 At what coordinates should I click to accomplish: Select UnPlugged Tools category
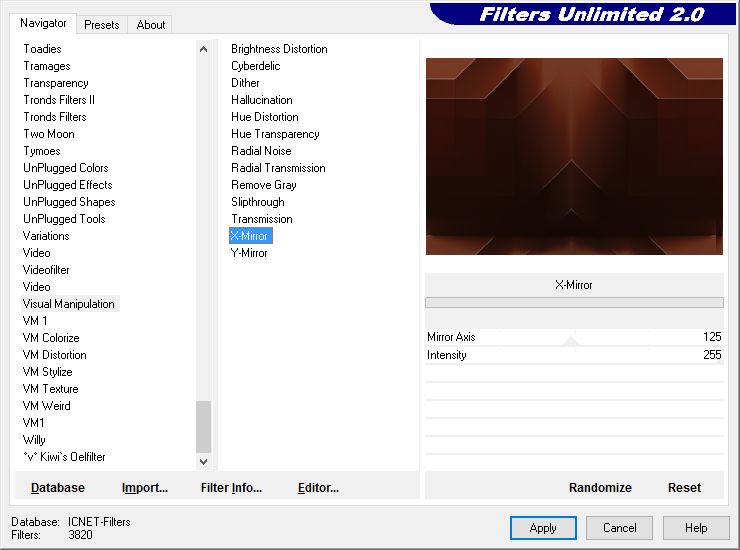64,219
